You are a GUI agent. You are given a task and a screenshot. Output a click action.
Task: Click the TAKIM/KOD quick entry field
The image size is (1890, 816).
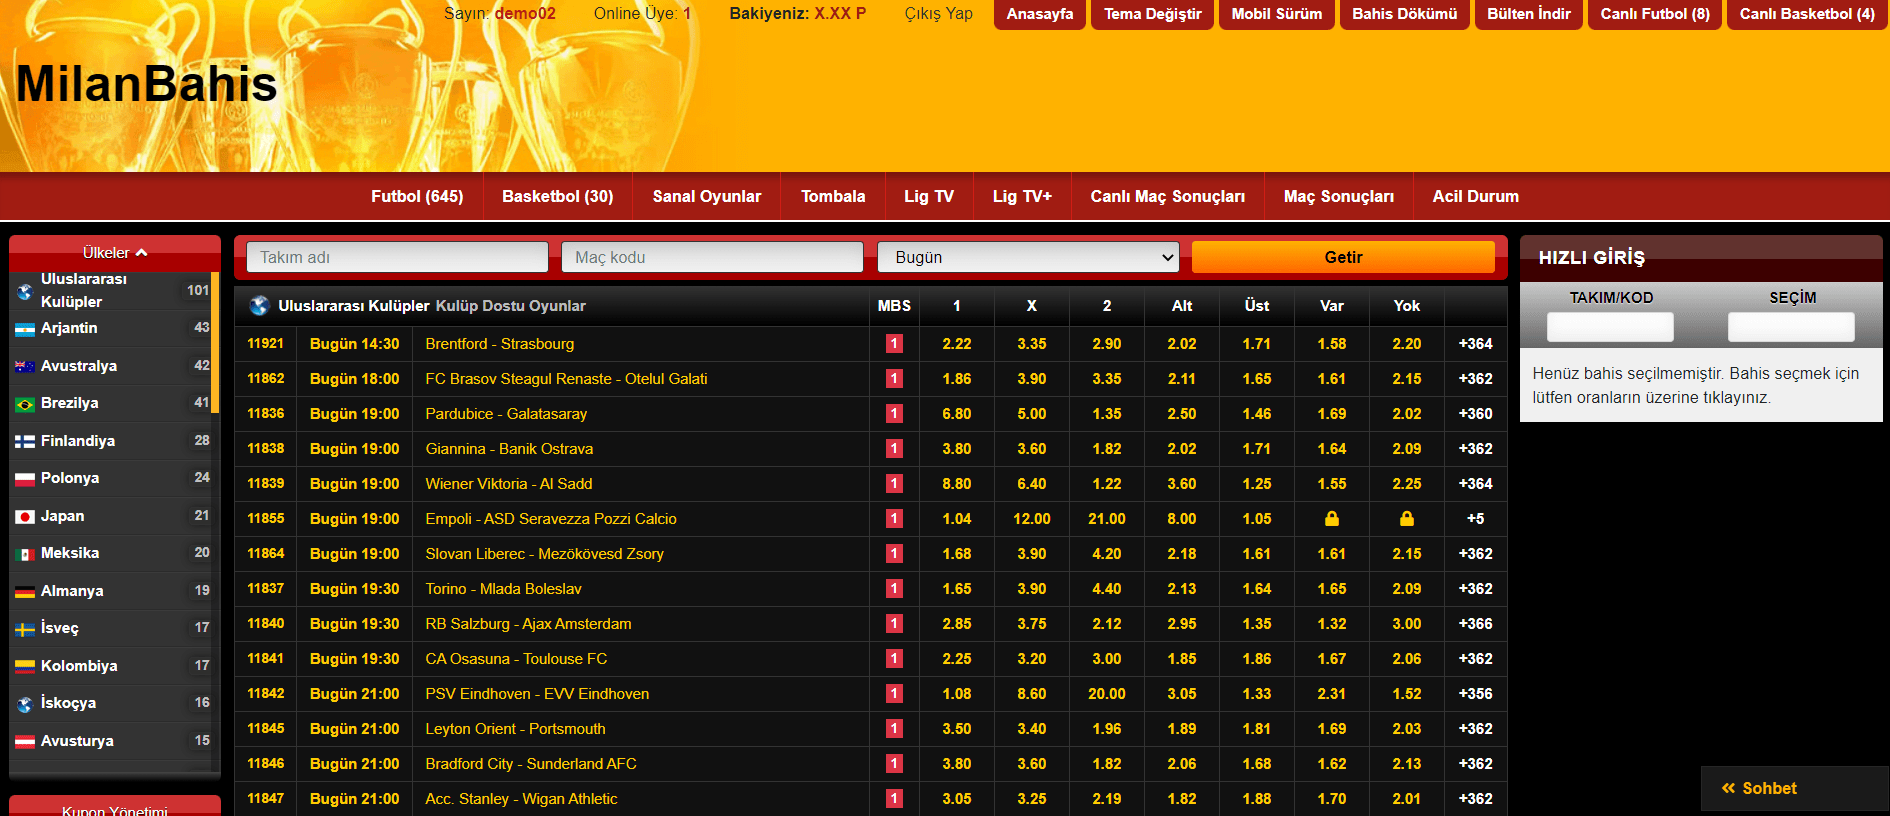click(x=1610, y=327)
